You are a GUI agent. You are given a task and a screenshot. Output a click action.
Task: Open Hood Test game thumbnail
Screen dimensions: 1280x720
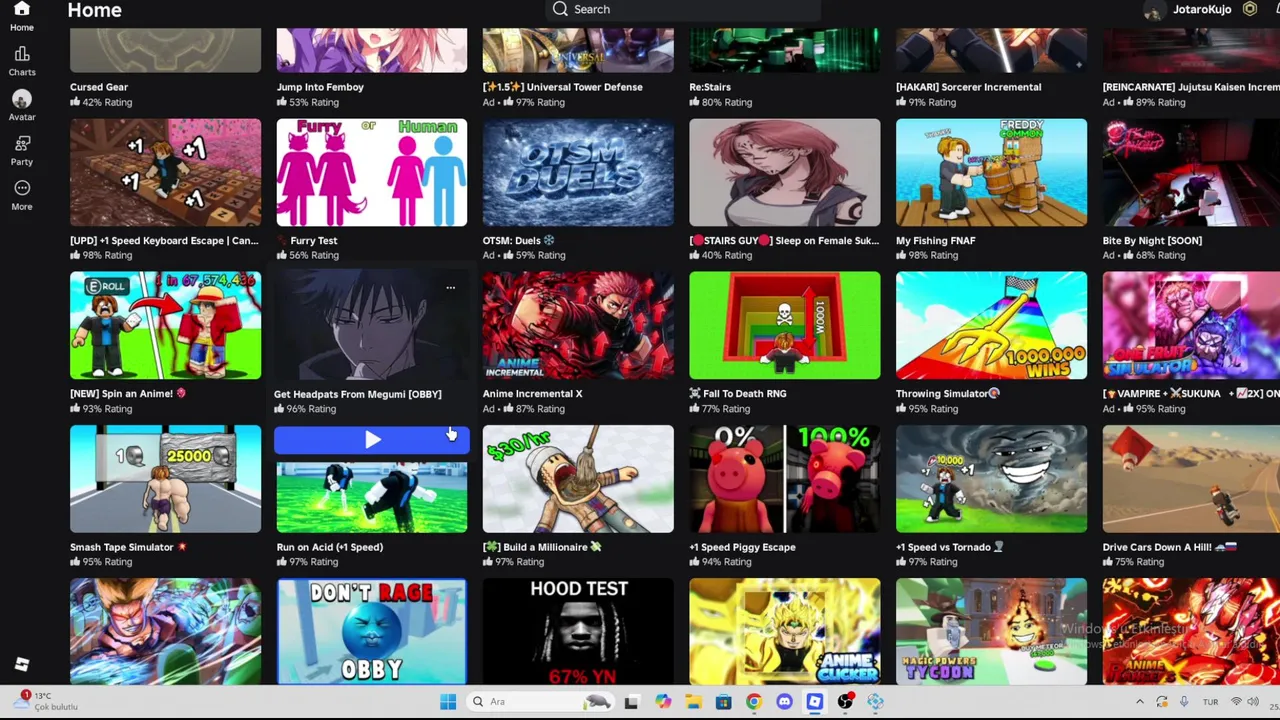coord(578,632)
